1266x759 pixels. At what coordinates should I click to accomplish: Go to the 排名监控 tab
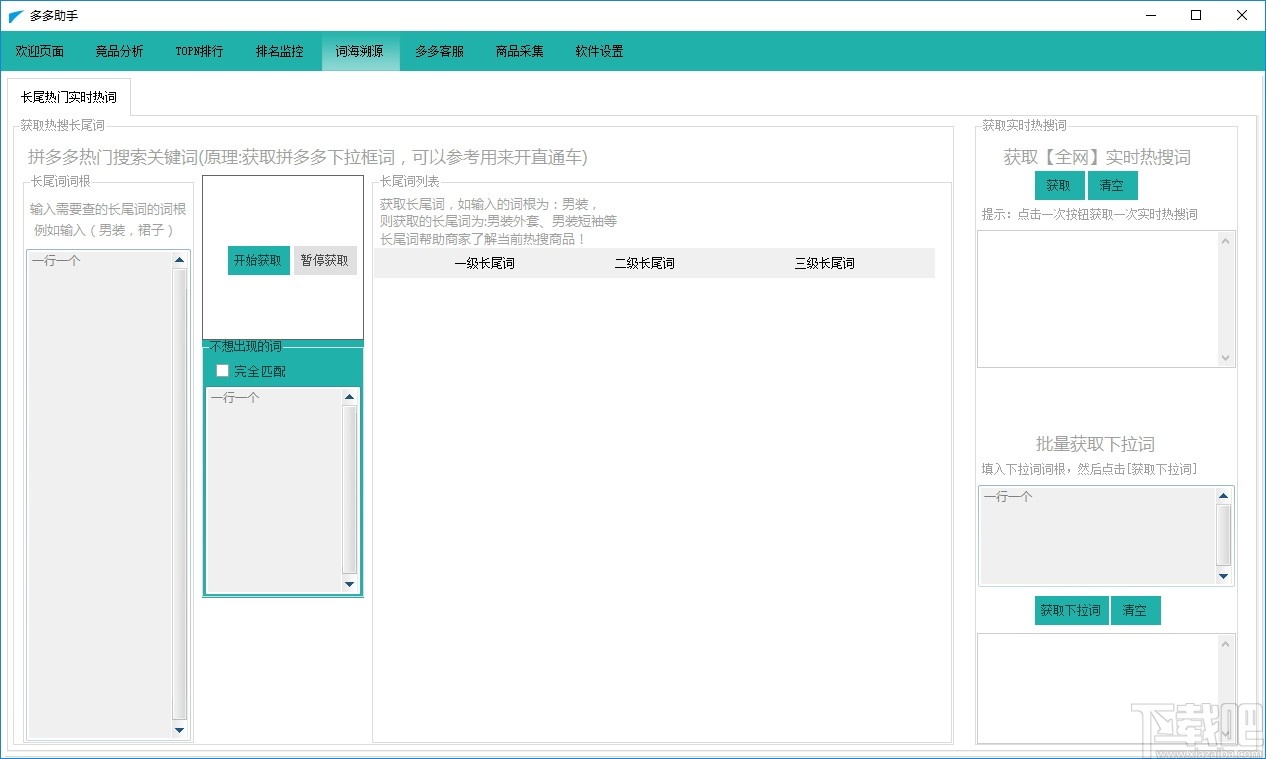[280, 51]
